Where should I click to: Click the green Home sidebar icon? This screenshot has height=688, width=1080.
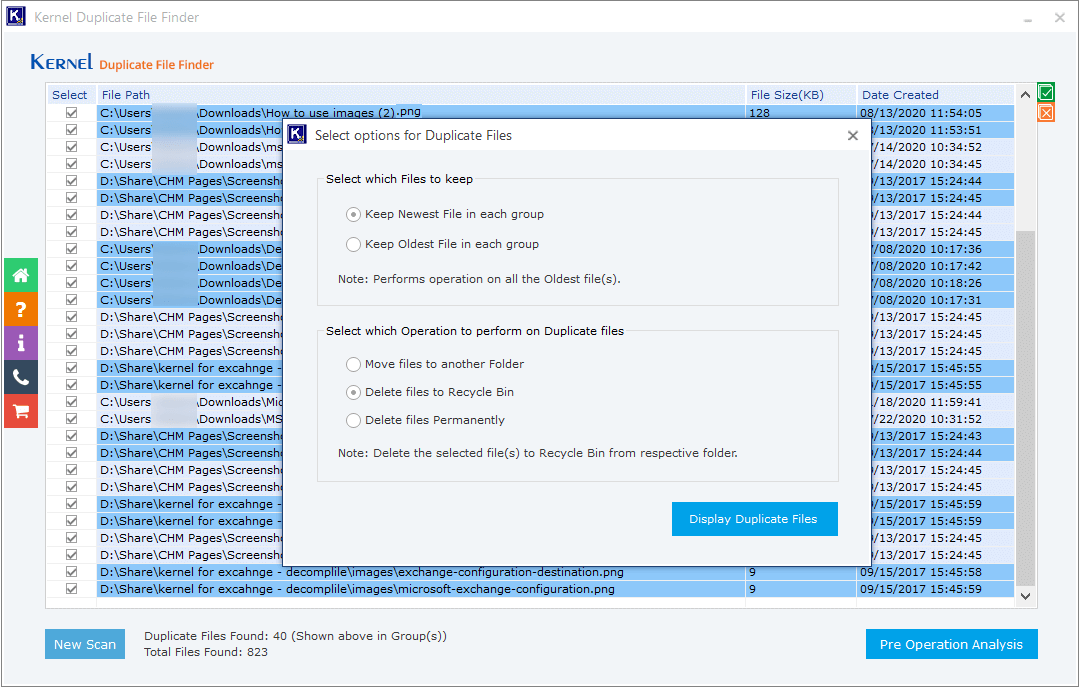[x=21, y=275]
